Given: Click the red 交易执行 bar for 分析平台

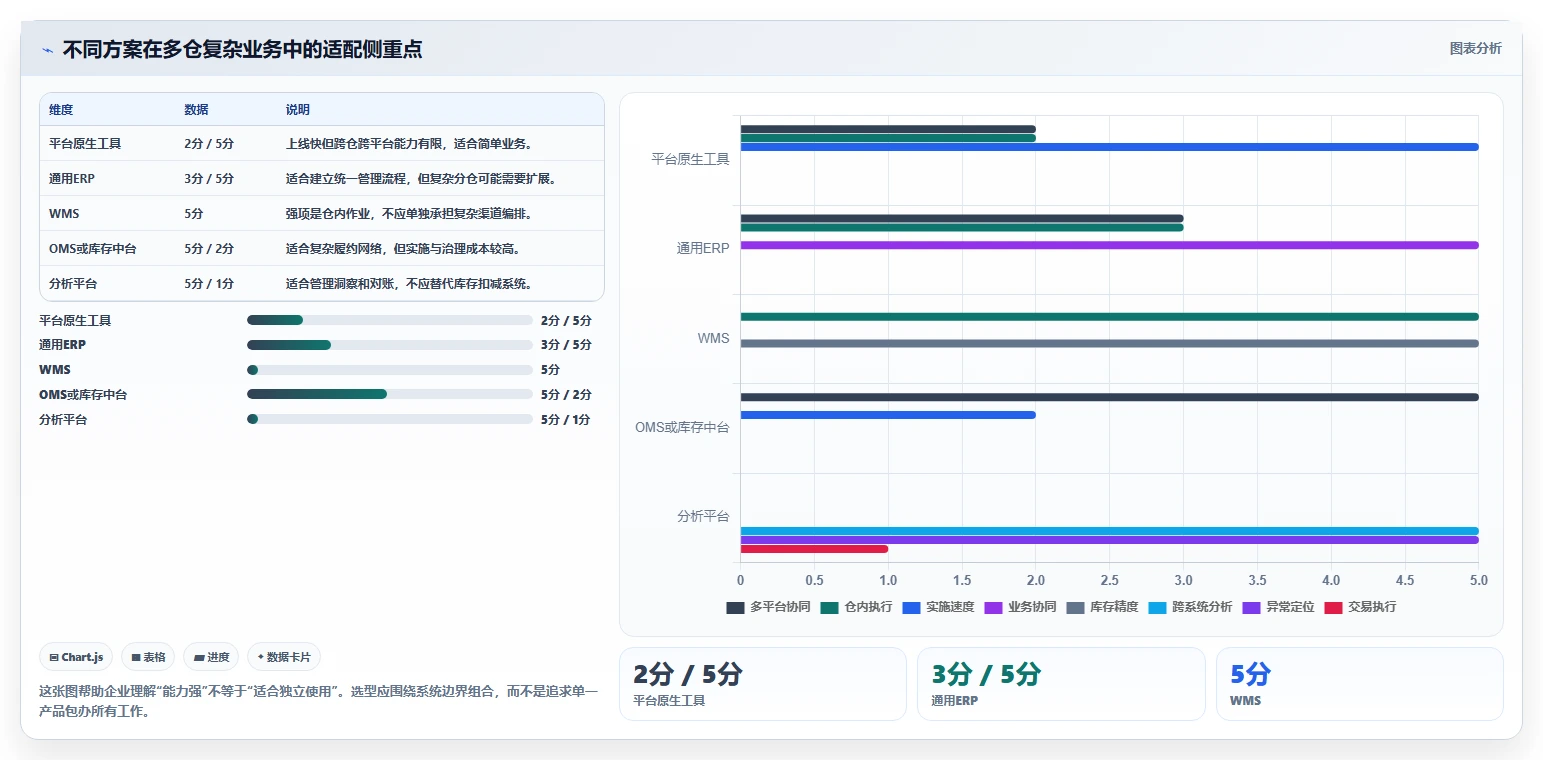Looking at the screenshot, I should (814, 549).
